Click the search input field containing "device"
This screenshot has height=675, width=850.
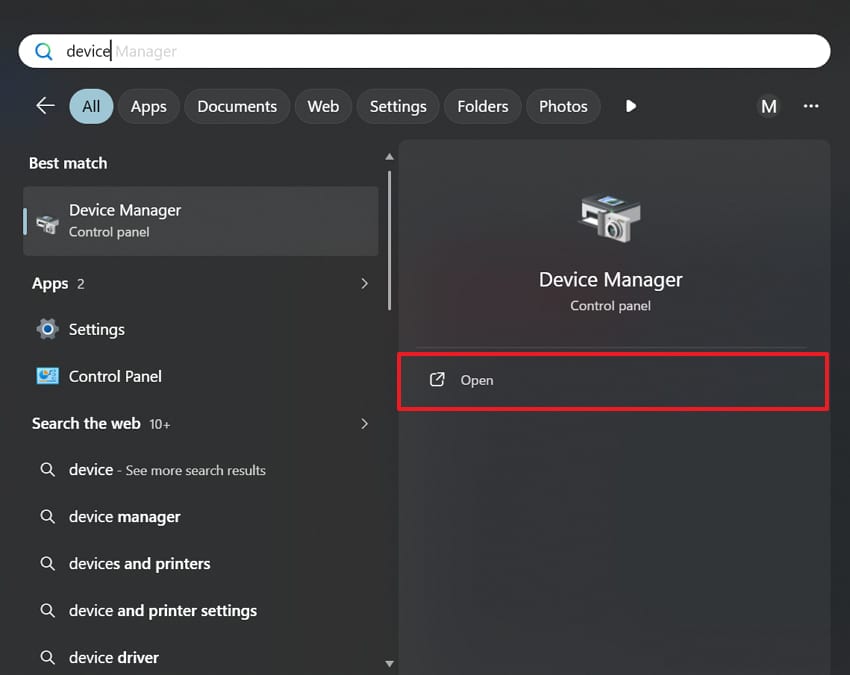point(424,52)
